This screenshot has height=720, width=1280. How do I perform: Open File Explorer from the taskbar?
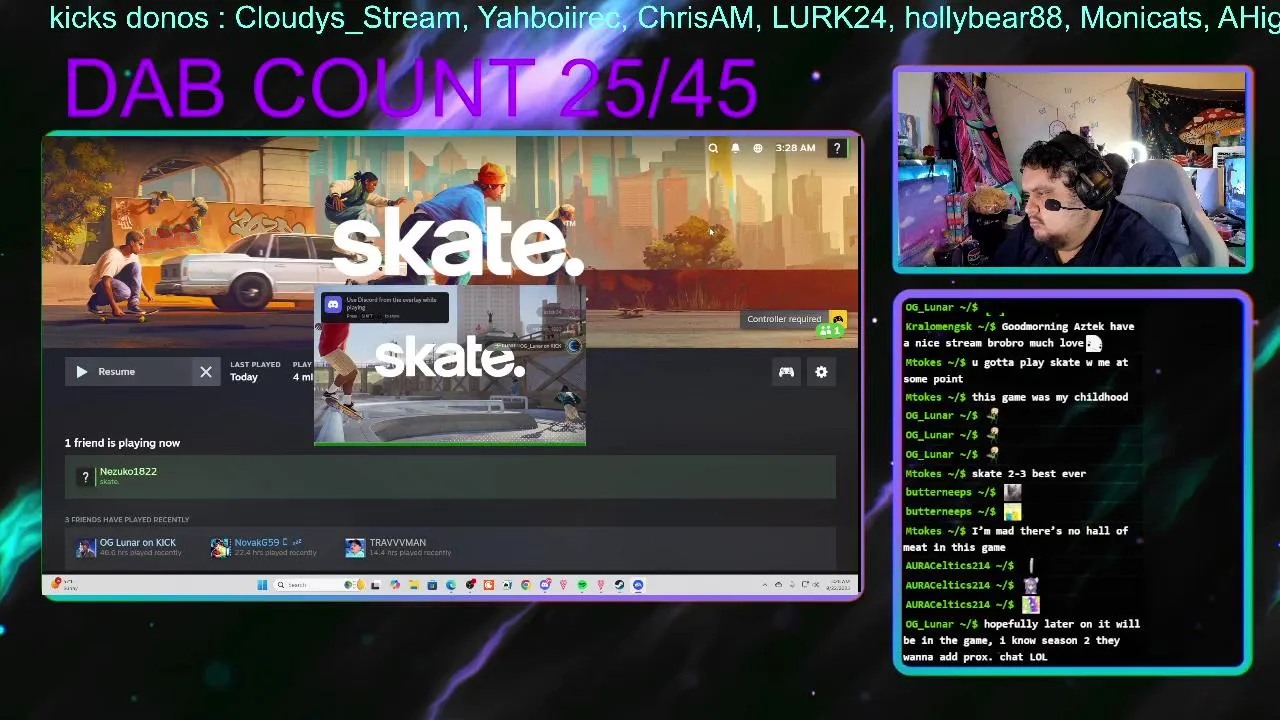(x=414, y=585)
